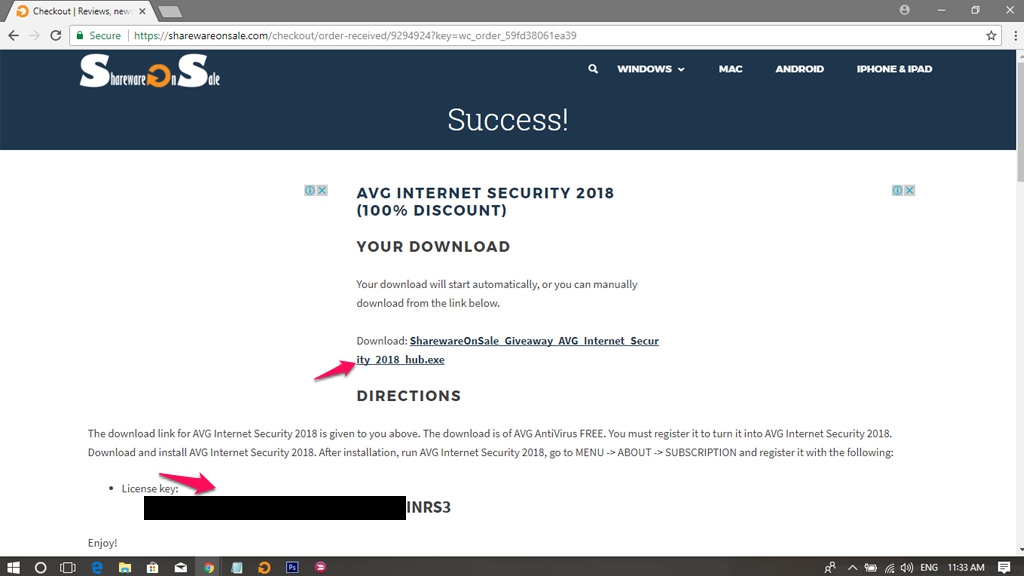Open the Chrome three-dot menu
The width and height of the screenshot is (1024, 576).
(x=1016, y=35)
